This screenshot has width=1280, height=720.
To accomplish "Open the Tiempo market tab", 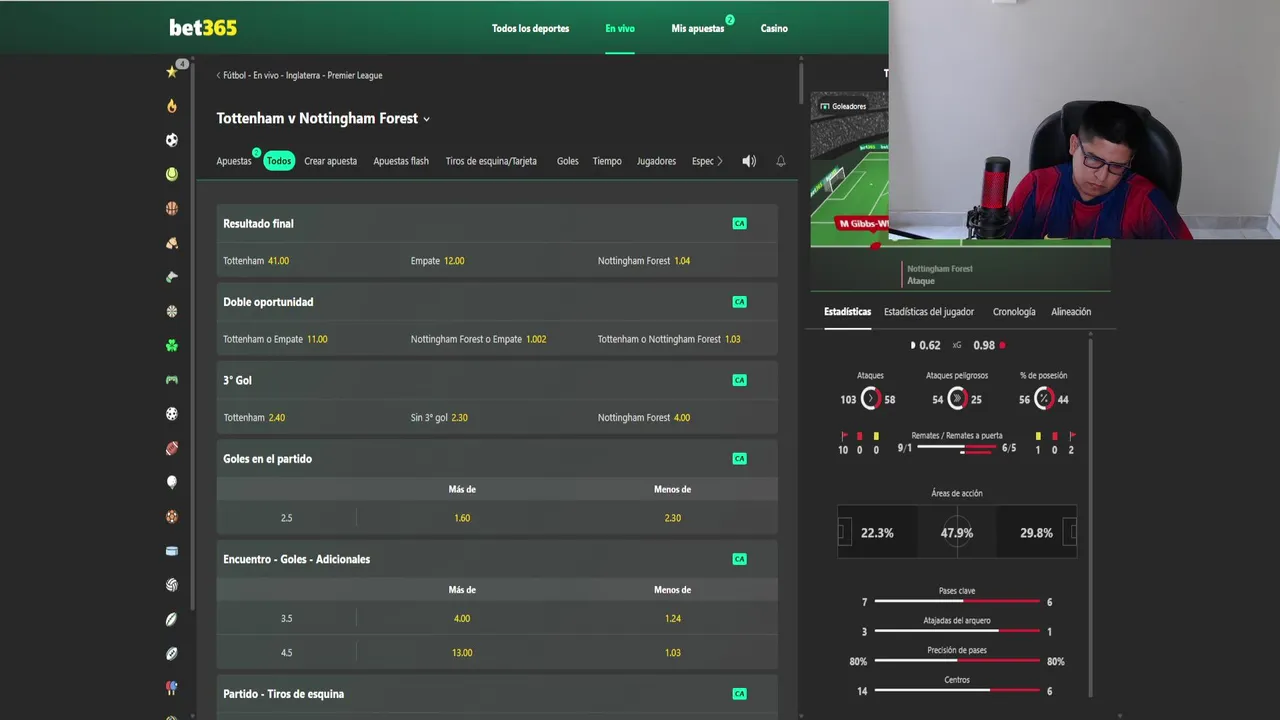I will (x=607, y=161).
